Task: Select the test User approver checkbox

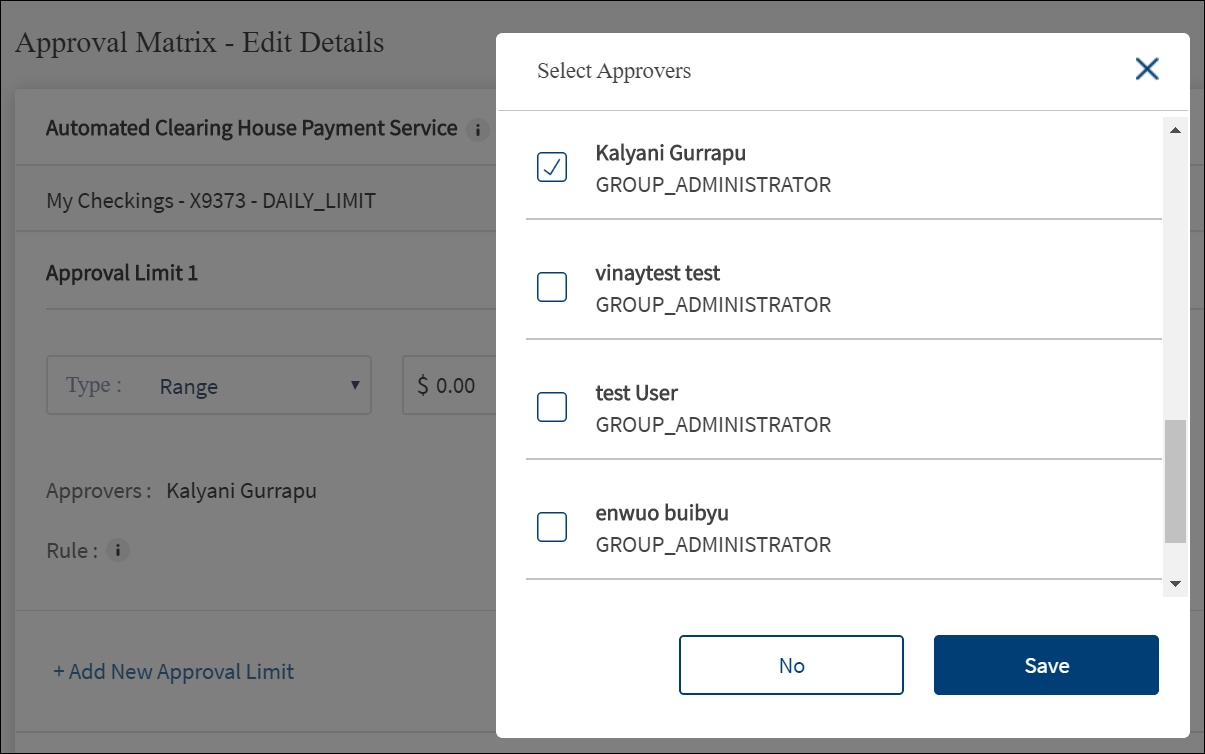Action: click(x=552, y=407)
